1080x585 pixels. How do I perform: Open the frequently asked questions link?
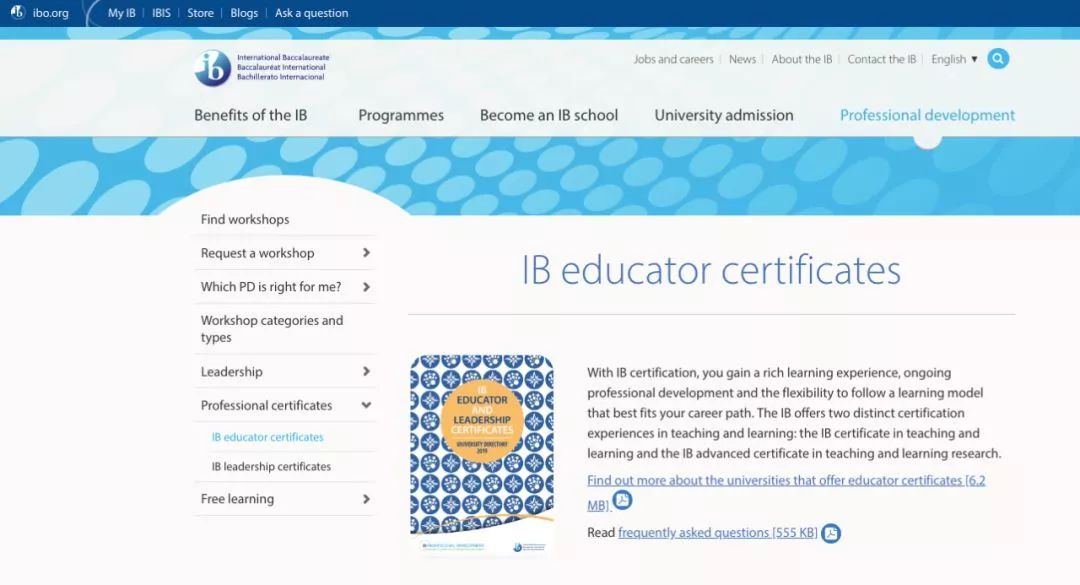tap(717, 533)
